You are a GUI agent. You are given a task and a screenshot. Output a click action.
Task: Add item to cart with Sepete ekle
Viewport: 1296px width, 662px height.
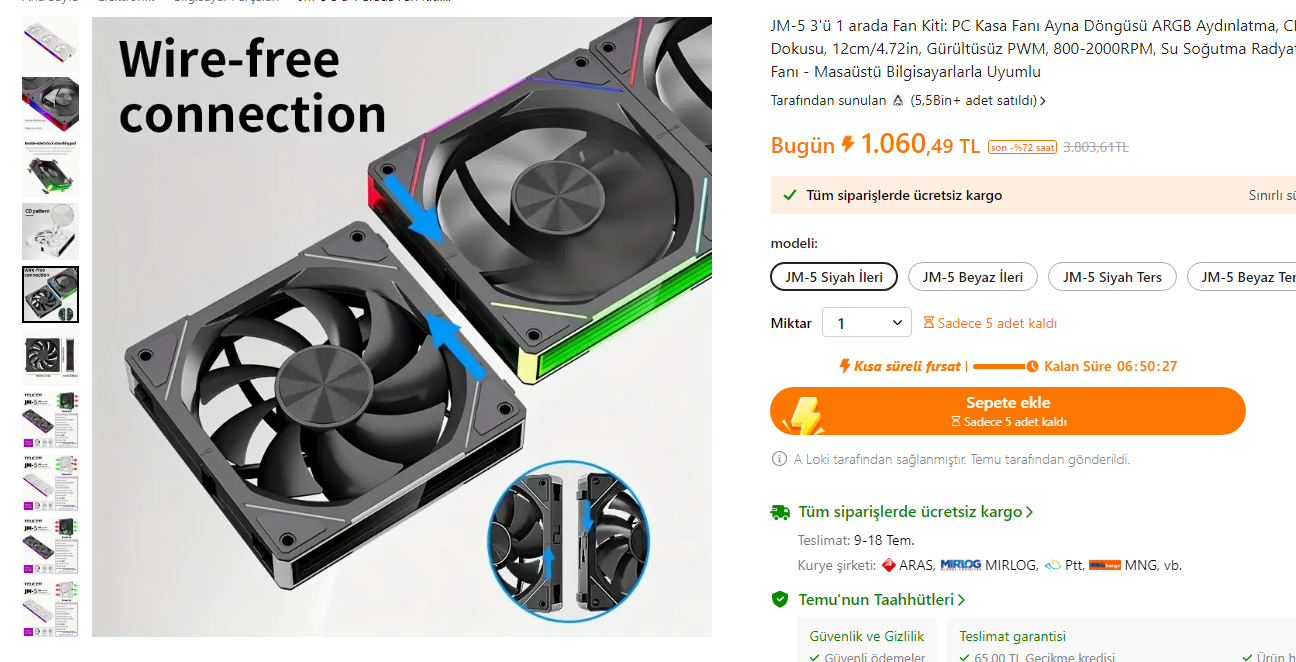1008,411
